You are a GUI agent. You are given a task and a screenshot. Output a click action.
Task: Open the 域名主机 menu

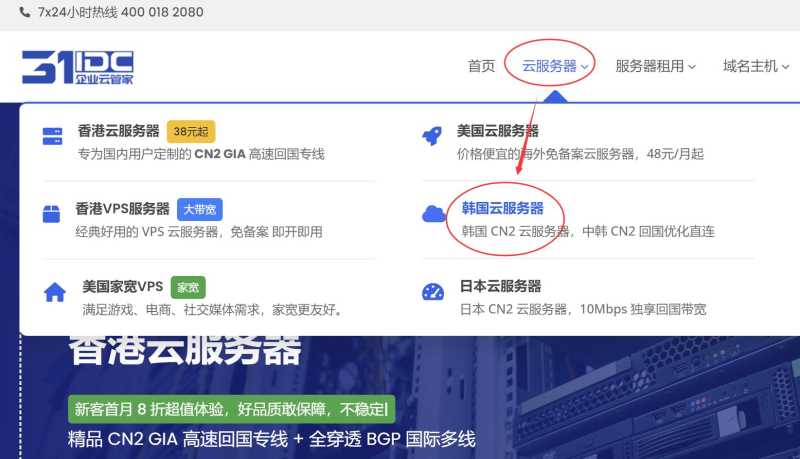(750, 66)
